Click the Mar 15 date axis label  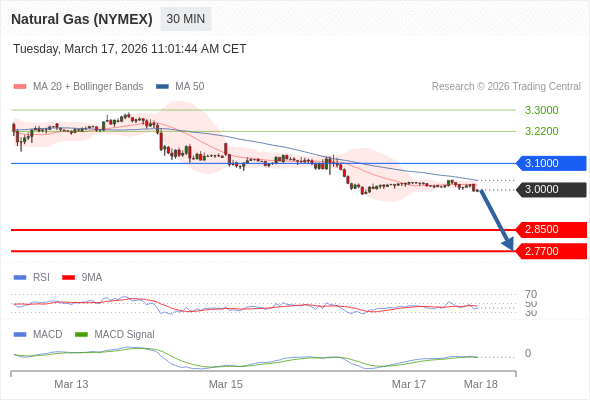point(226,384)
